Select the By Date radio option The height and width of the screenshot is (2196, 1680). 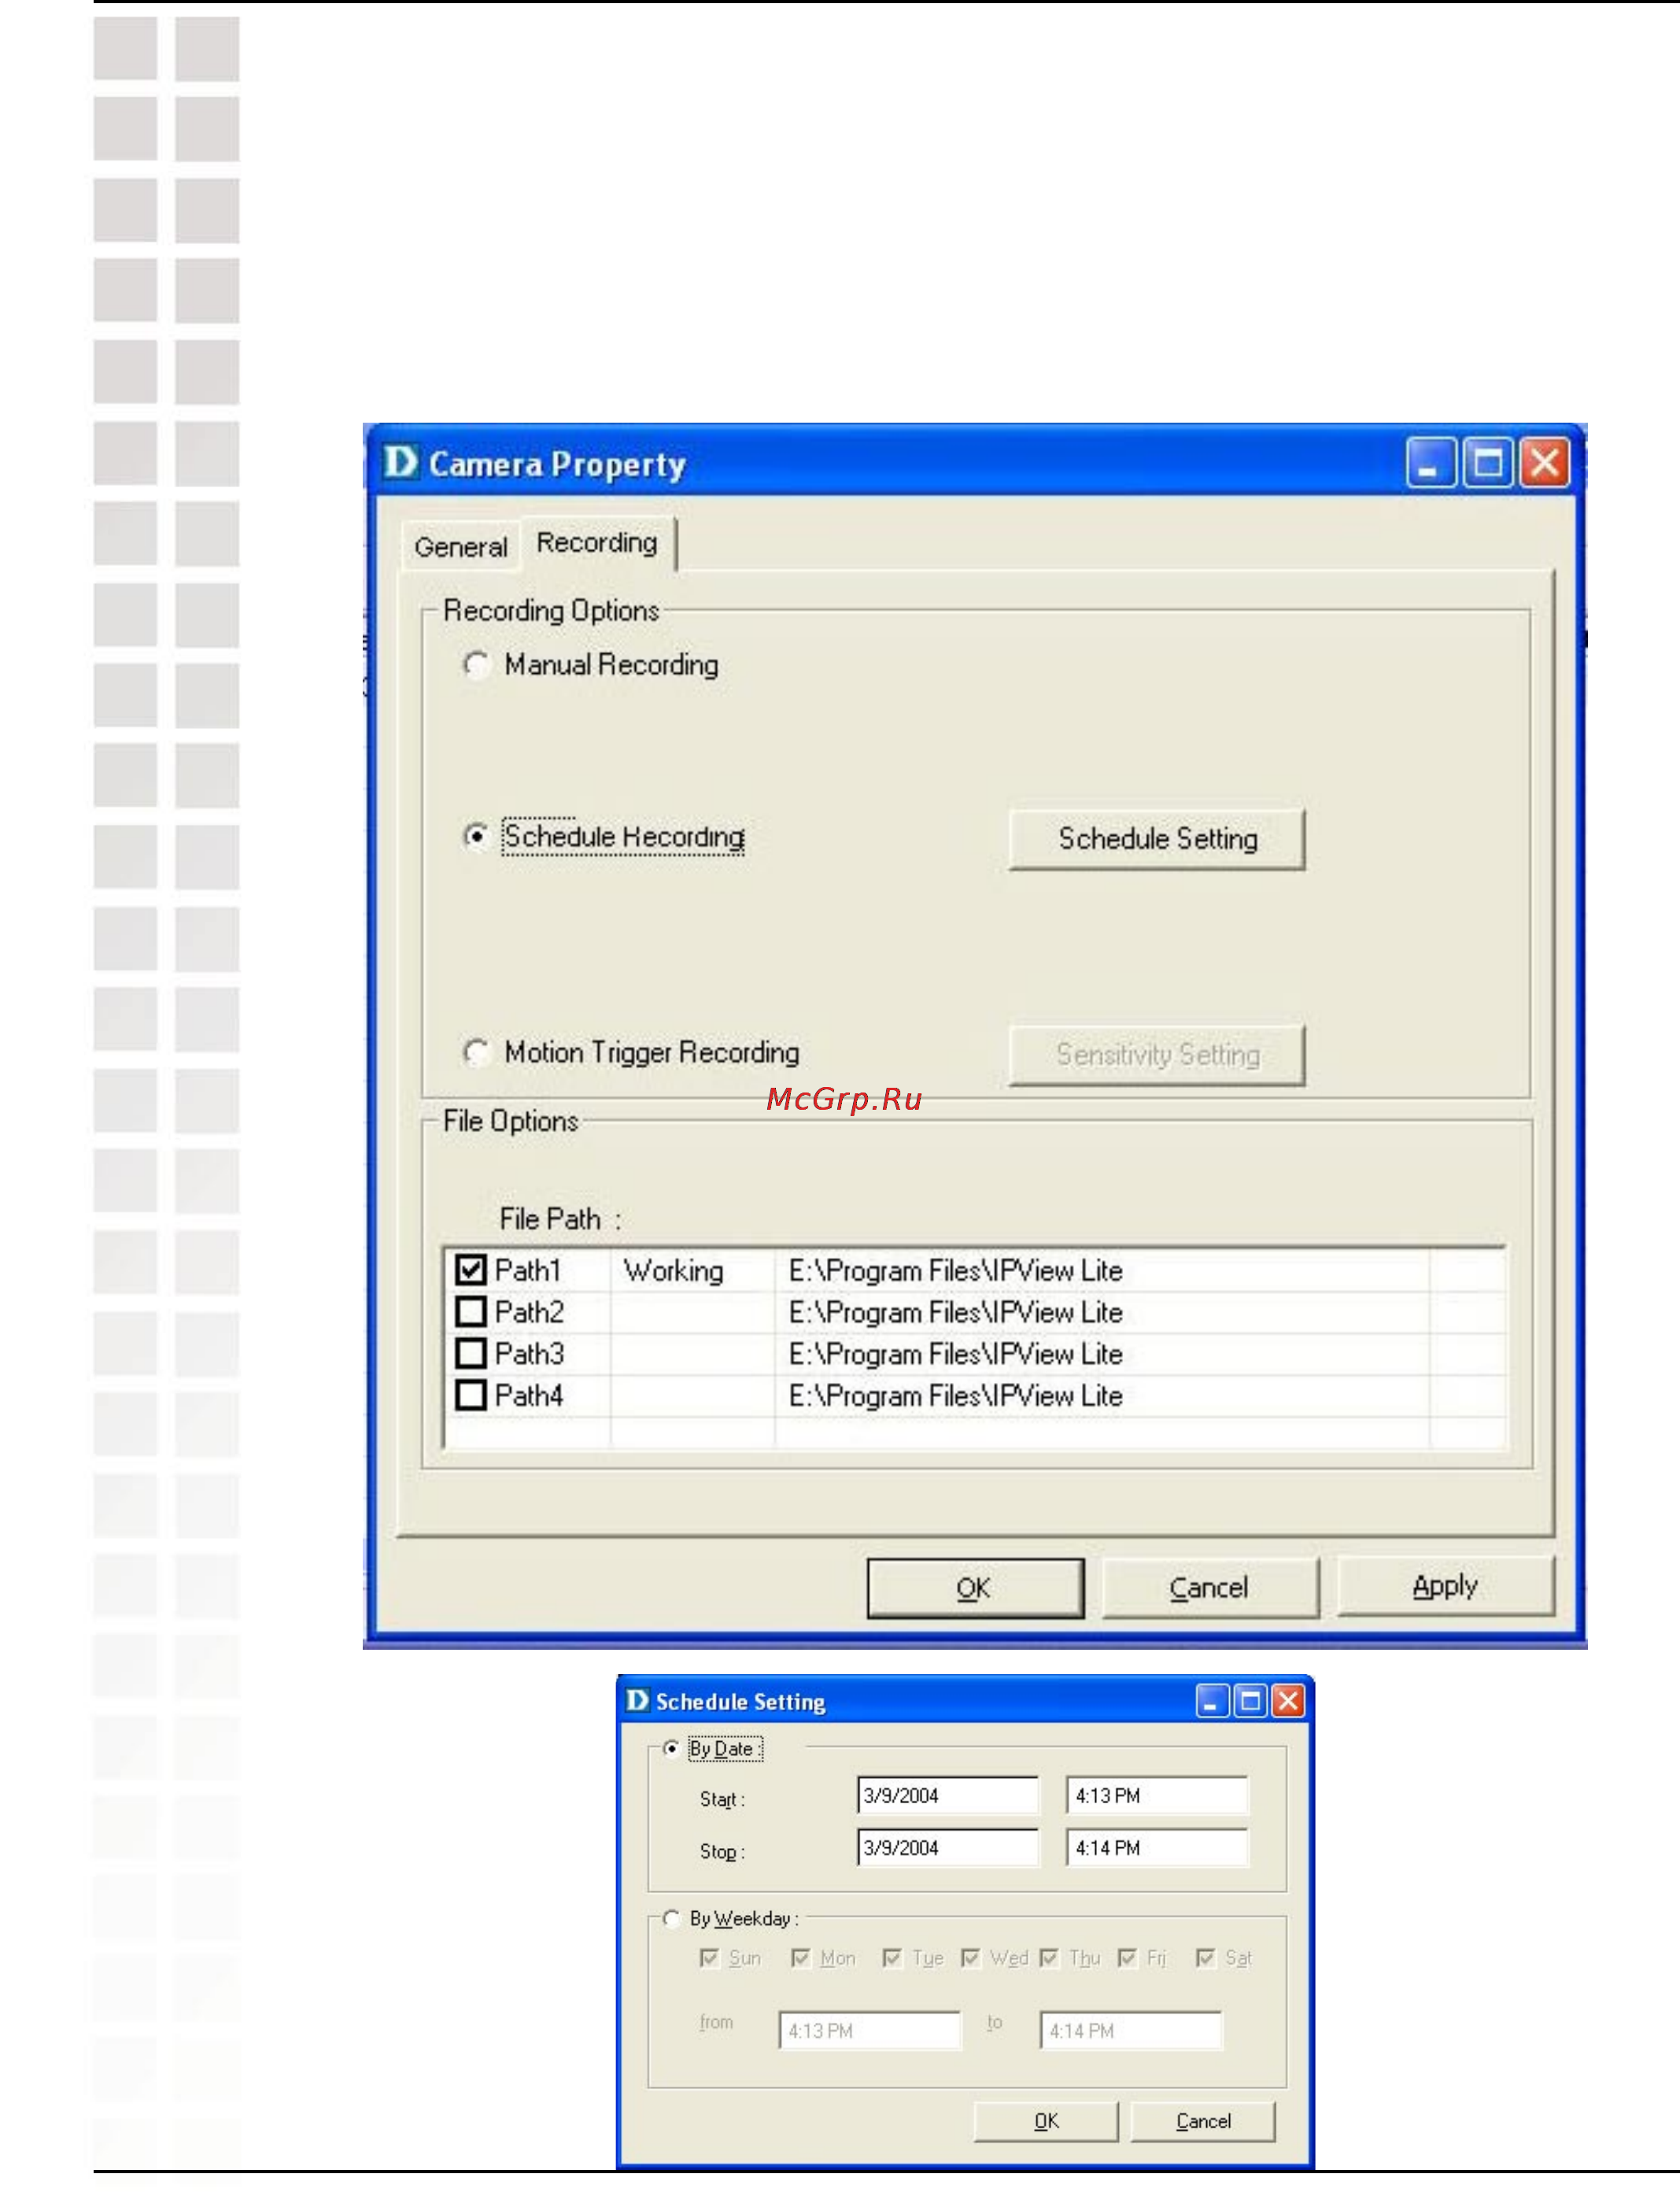(x=671, y=1748)
